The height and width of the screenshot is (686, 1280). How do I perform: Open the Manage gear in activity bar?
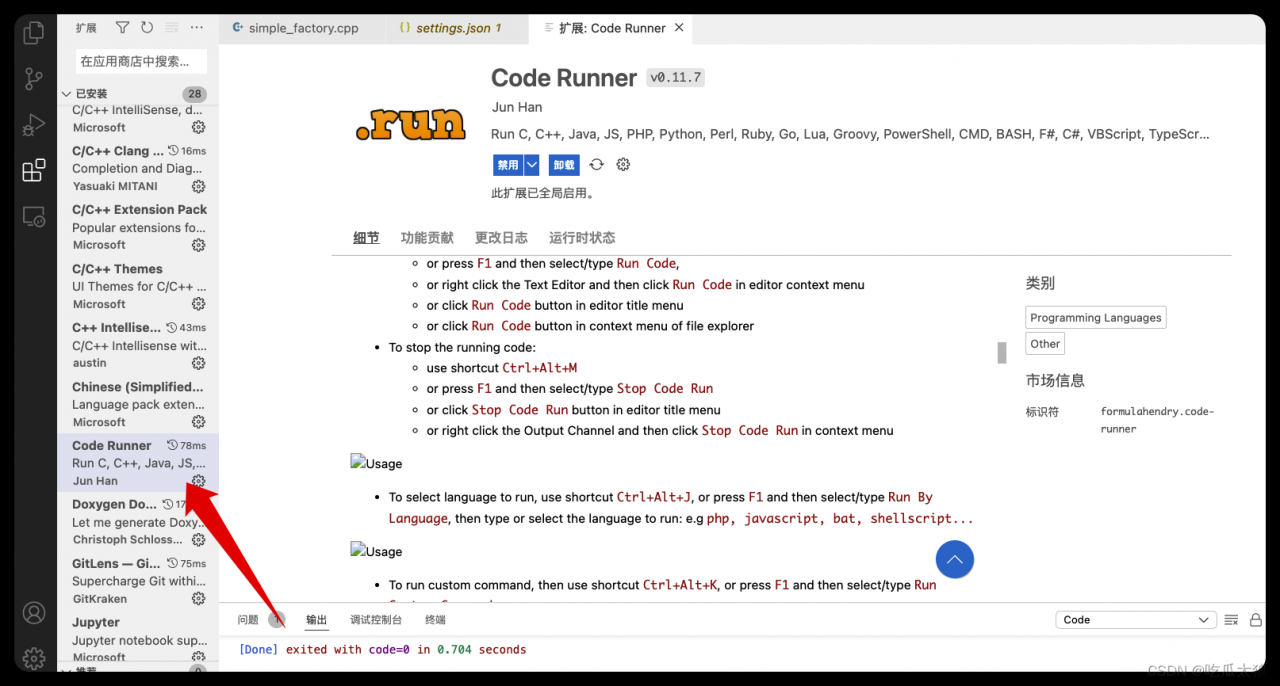click(34, 657)
